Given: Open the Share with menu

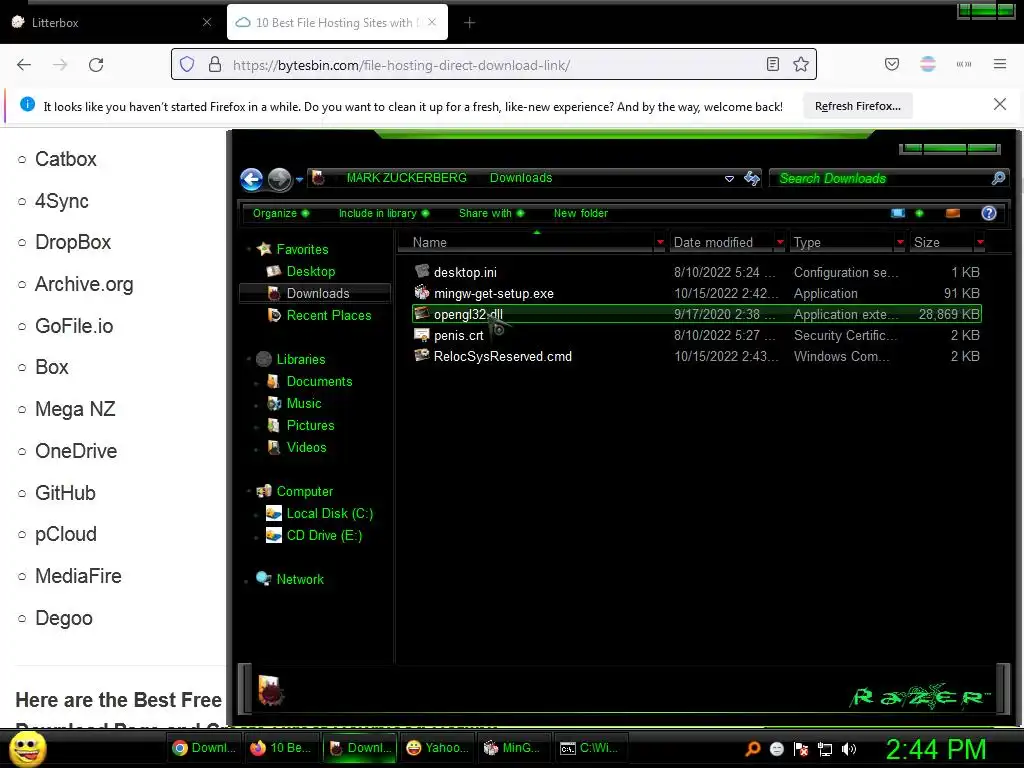Looking at the screenshot, I should [491, 214].
